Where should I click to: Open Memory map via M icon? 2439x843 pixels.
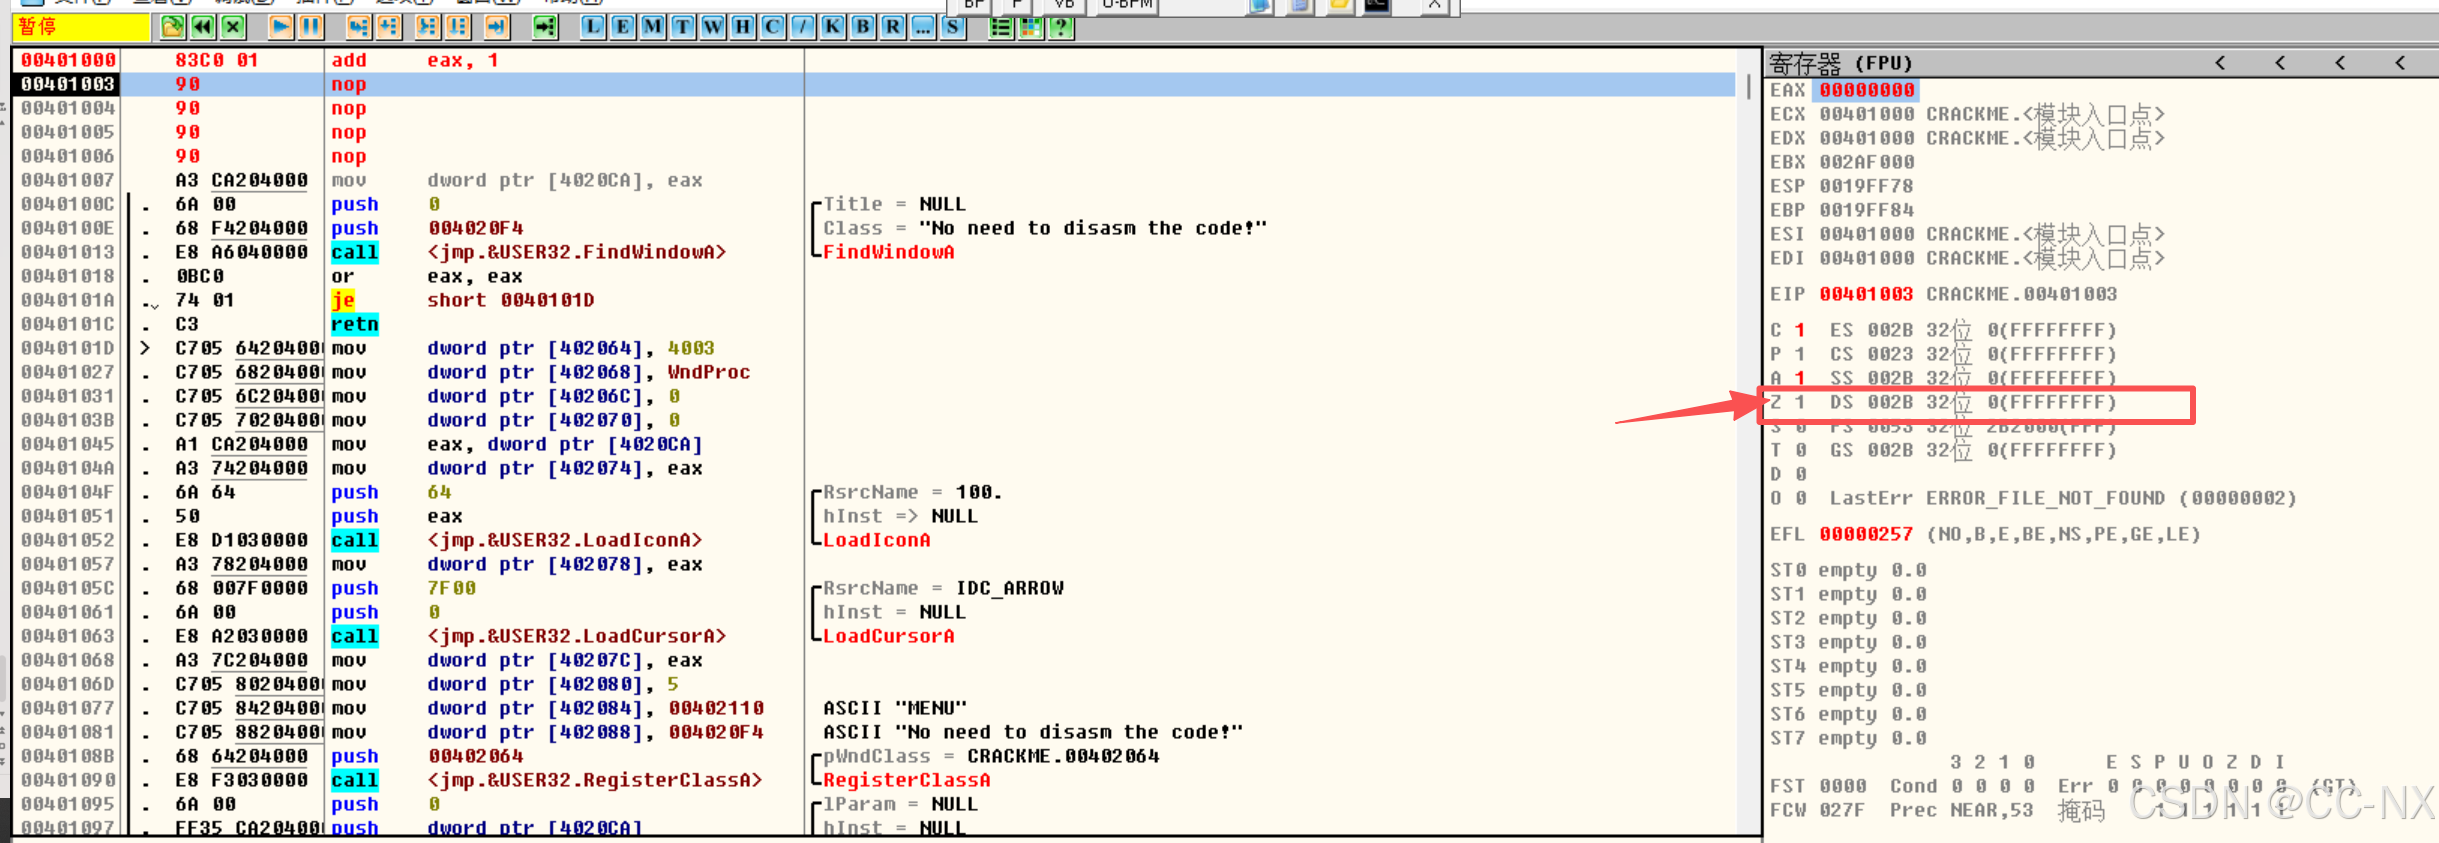pyautogui.click(x=653, y=27)
